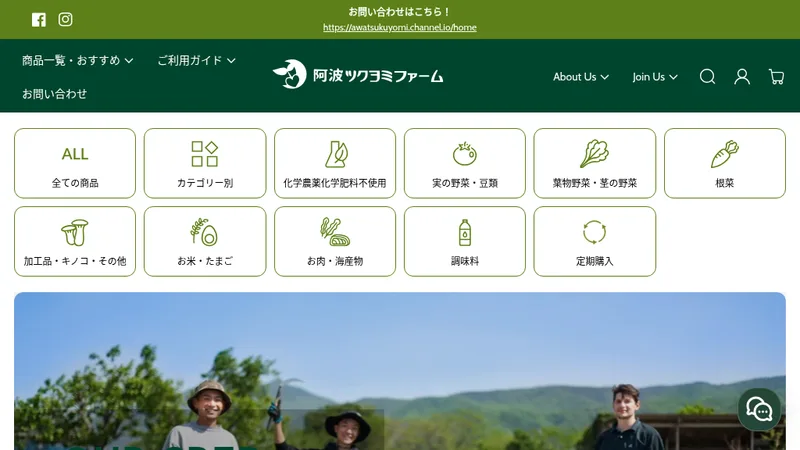800x450 pixels.
Task: Open the お問い合わせ menu item
Action: pos(54,94)
